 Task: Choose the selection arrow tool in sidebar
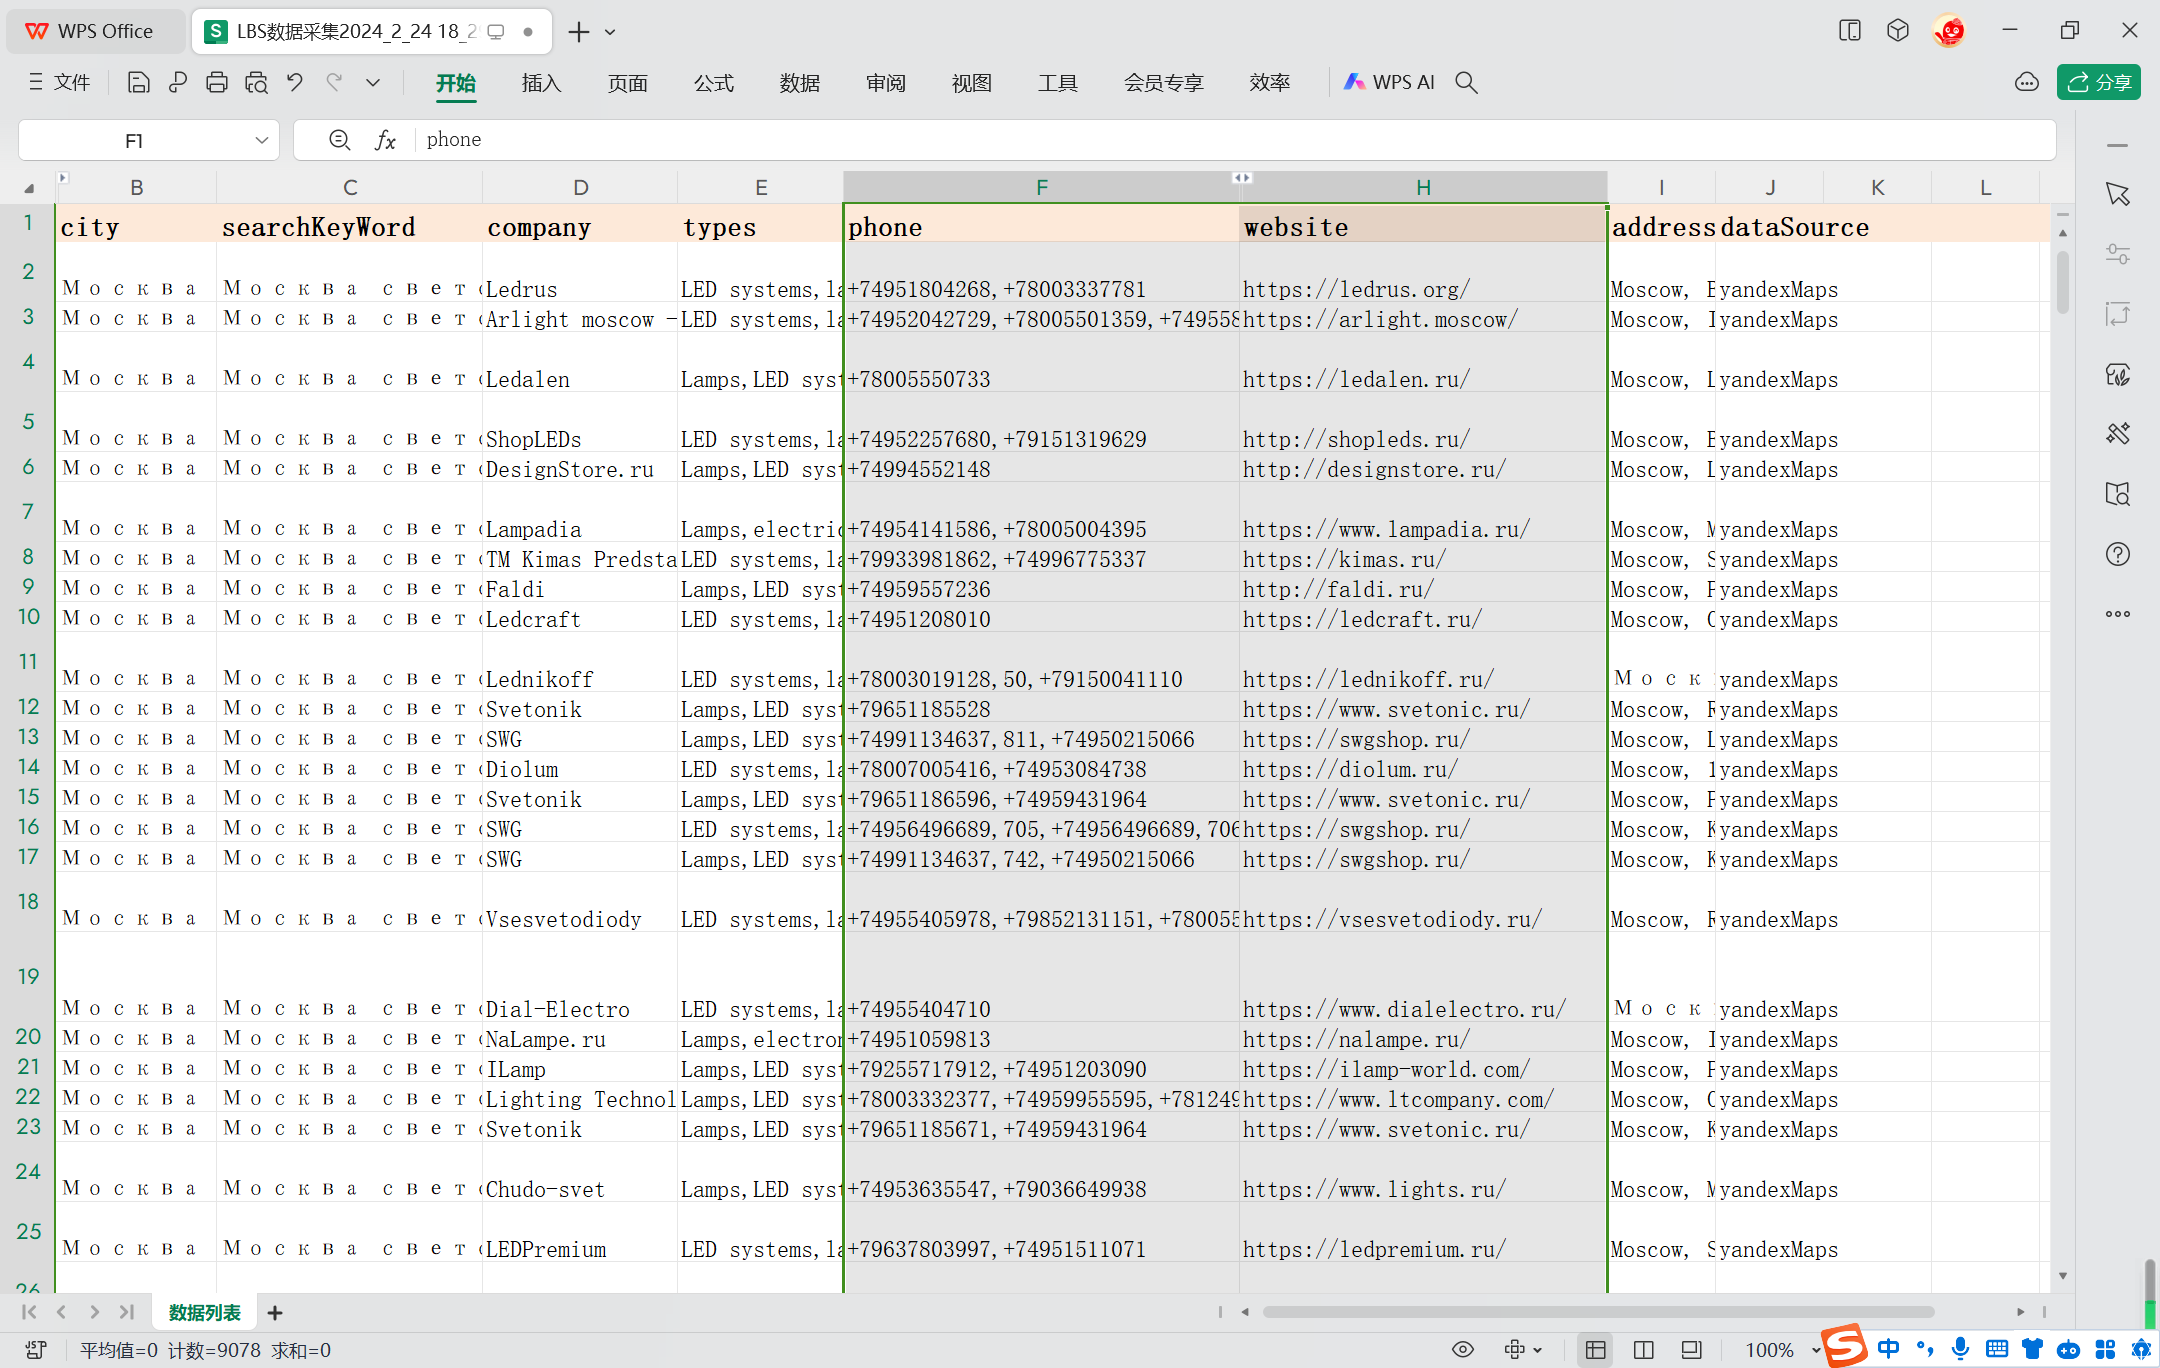[2118, 194]
